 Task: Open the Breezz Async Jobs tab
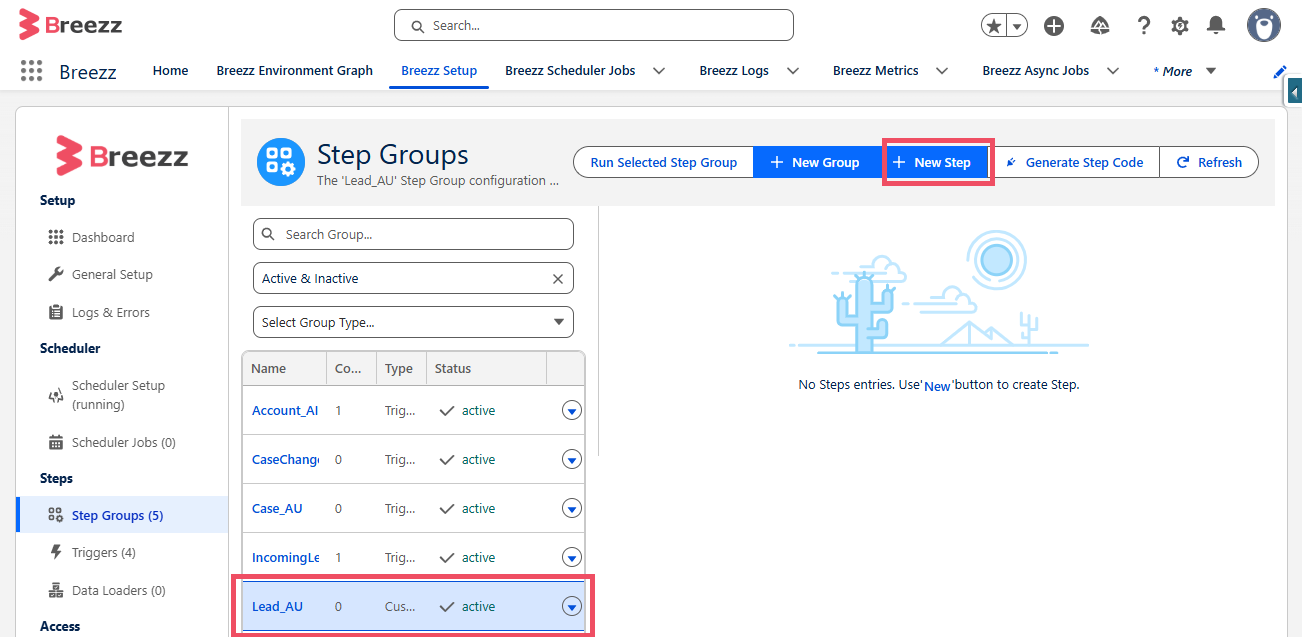[x=1035, y=71]
